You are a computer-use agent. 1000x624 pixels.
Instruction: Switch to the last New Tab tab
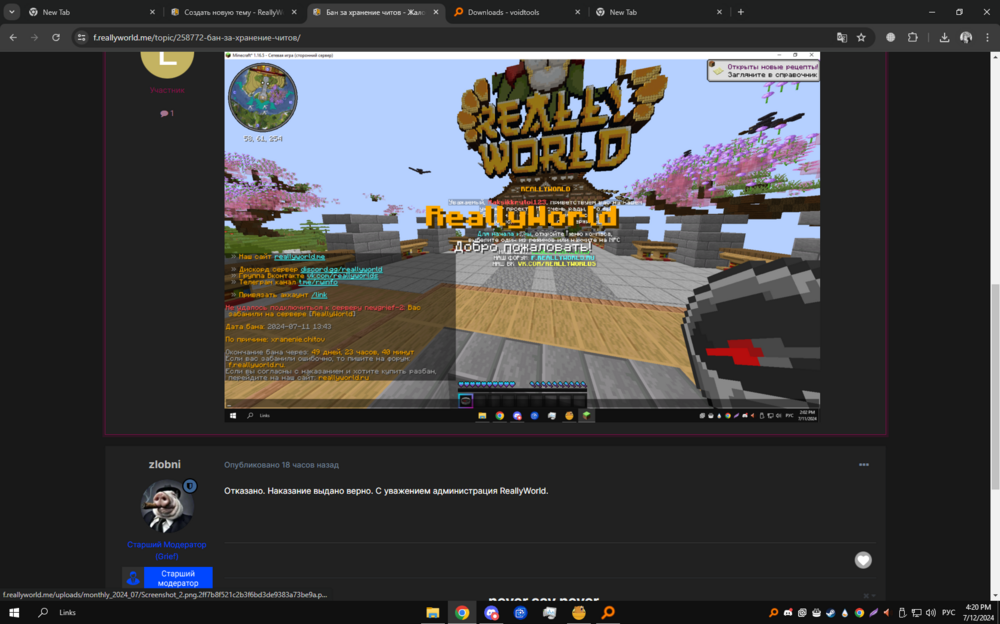click(x=659, y=12)
